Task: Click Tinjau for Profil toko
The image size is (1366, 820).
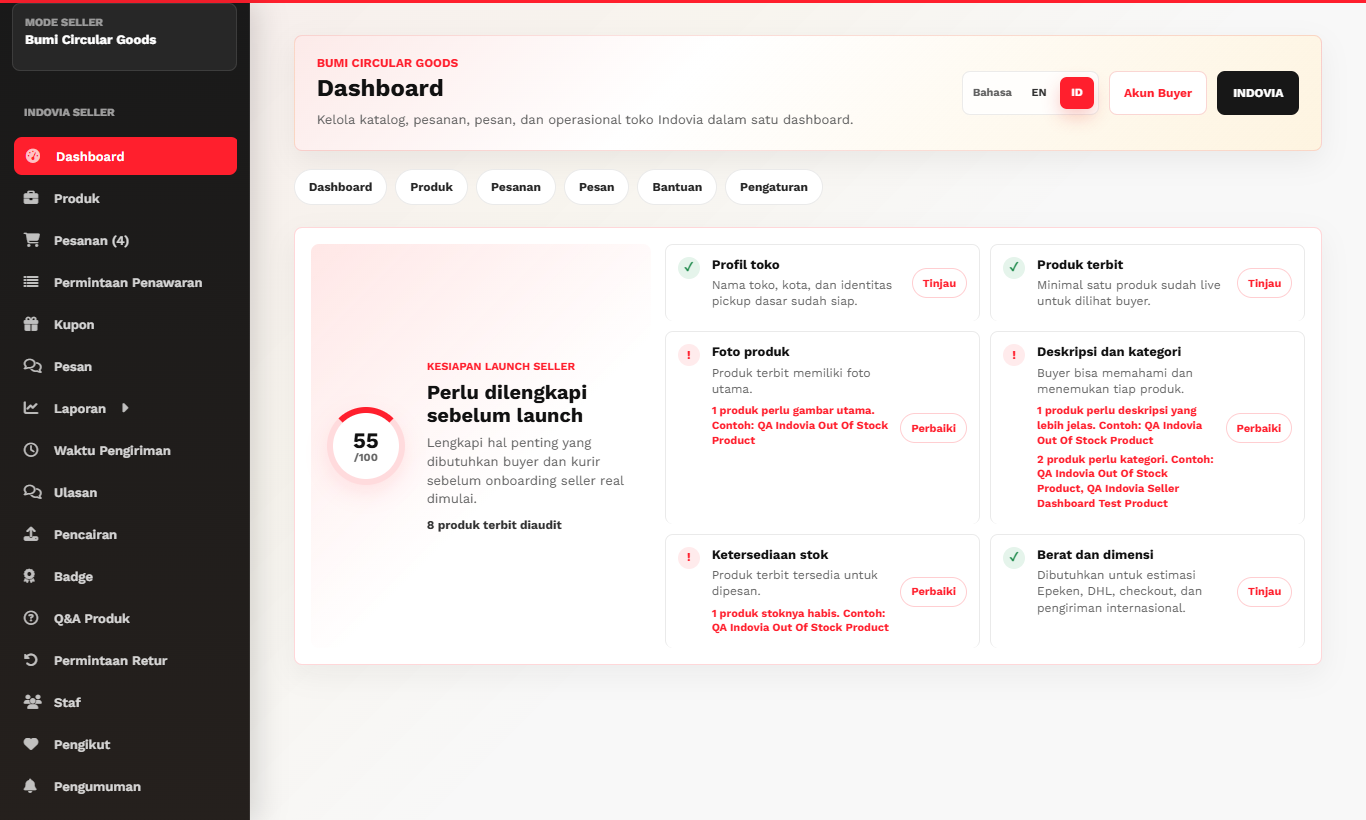Action: [x=939, y=283]
